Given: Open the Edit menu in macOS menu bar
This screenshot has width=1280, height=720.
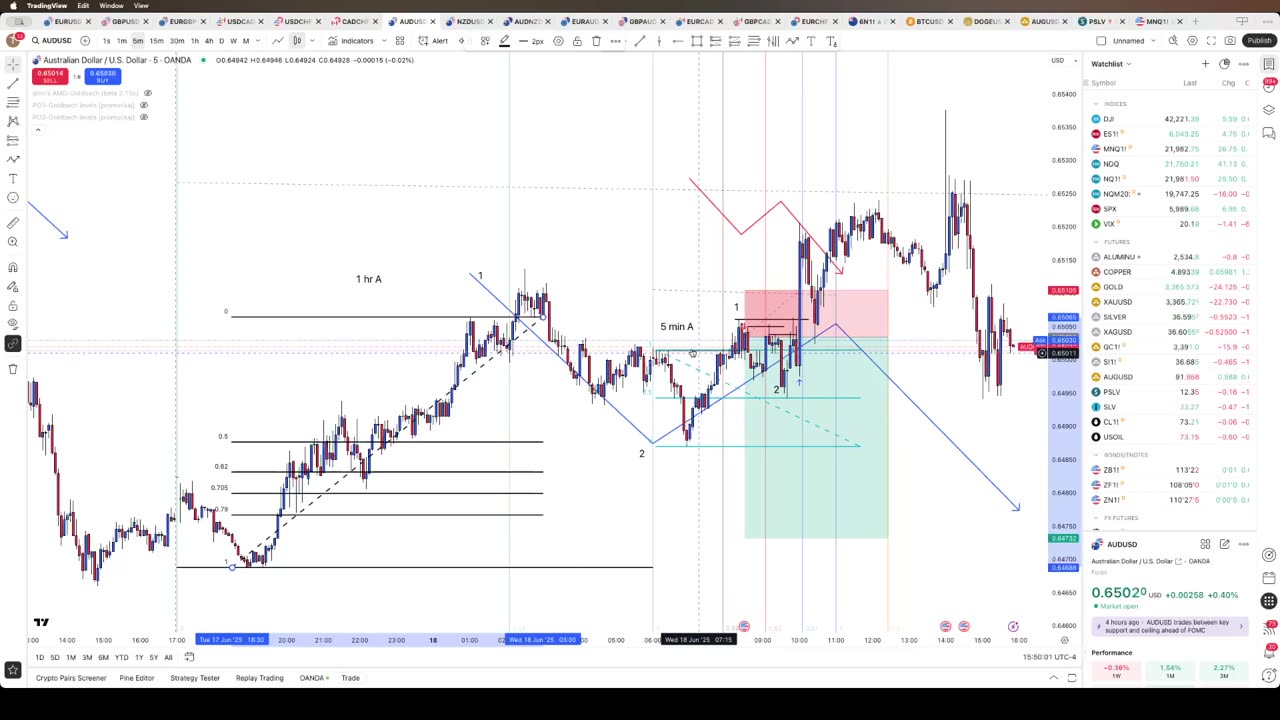Looking at the screenshot, I should tap(83, 6).
